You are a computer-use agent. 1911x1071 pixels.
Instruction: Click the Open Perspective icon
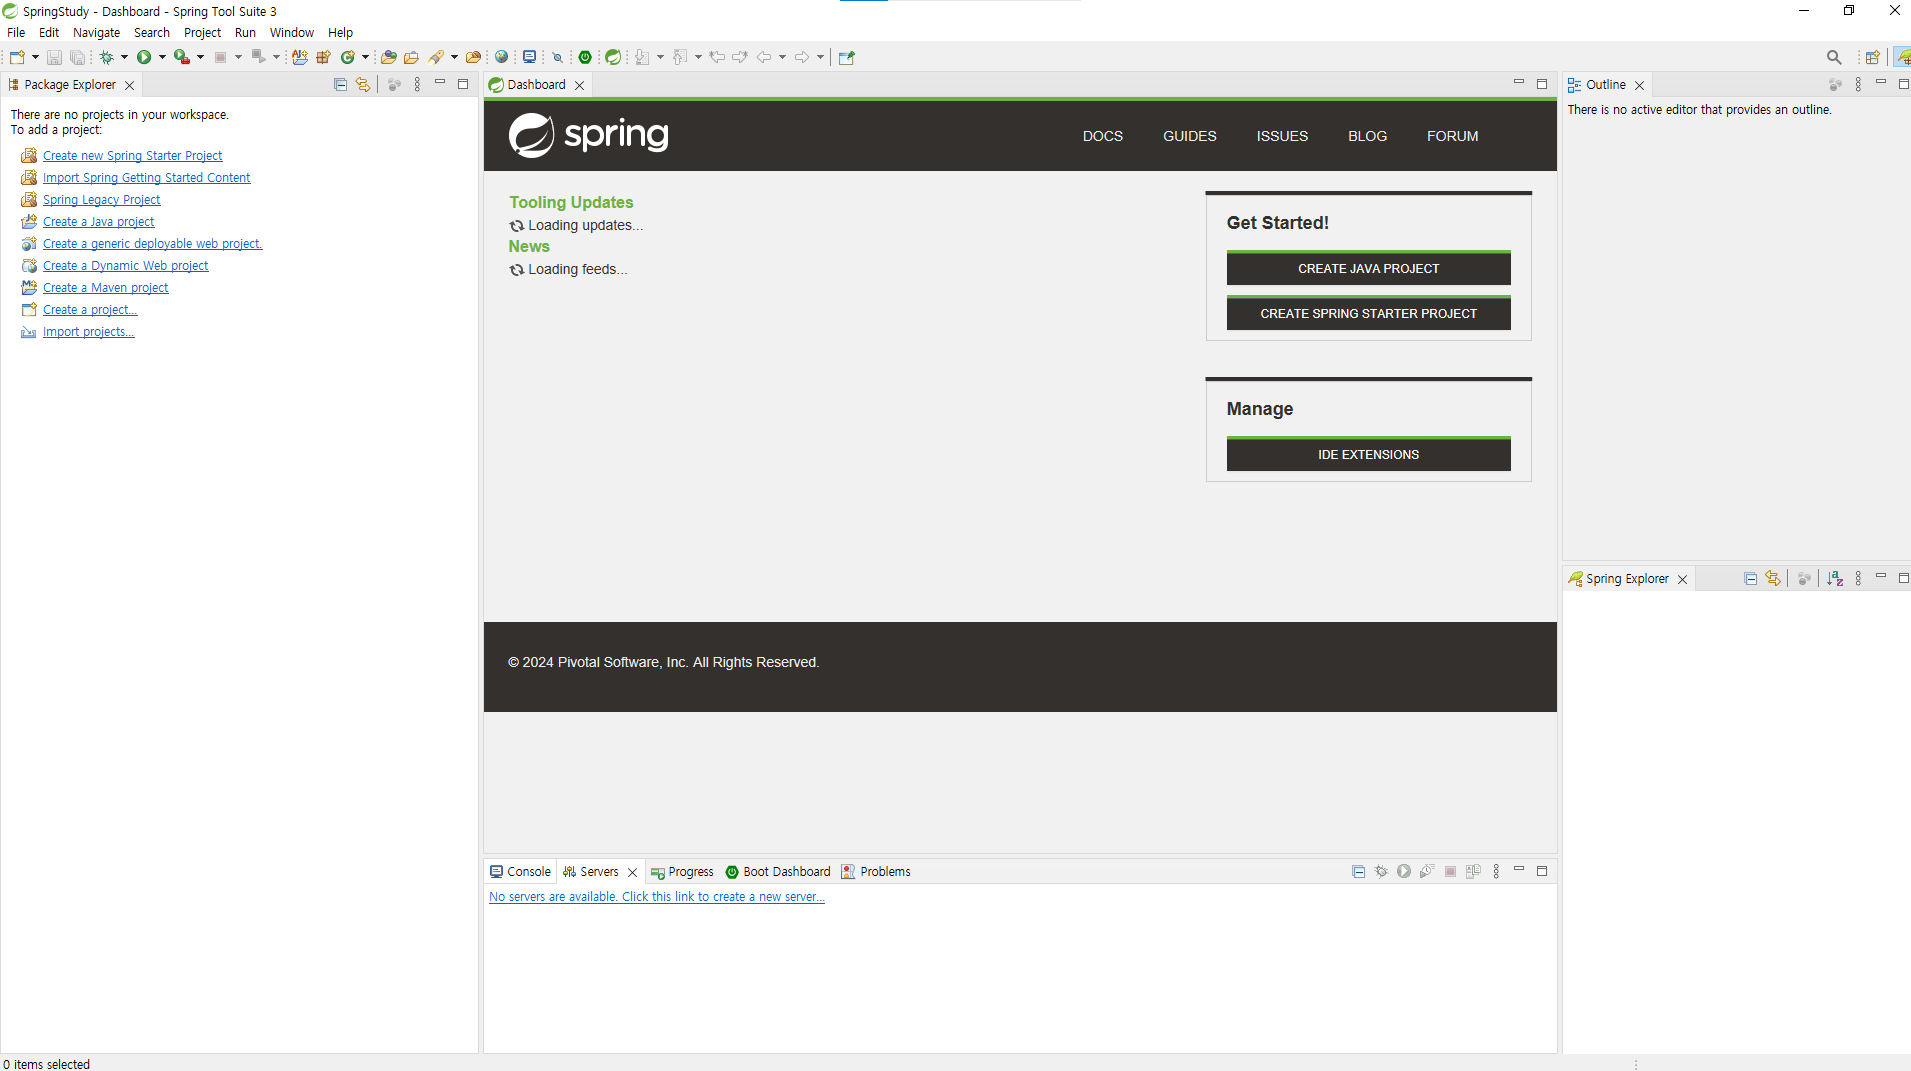[1872, 57]
